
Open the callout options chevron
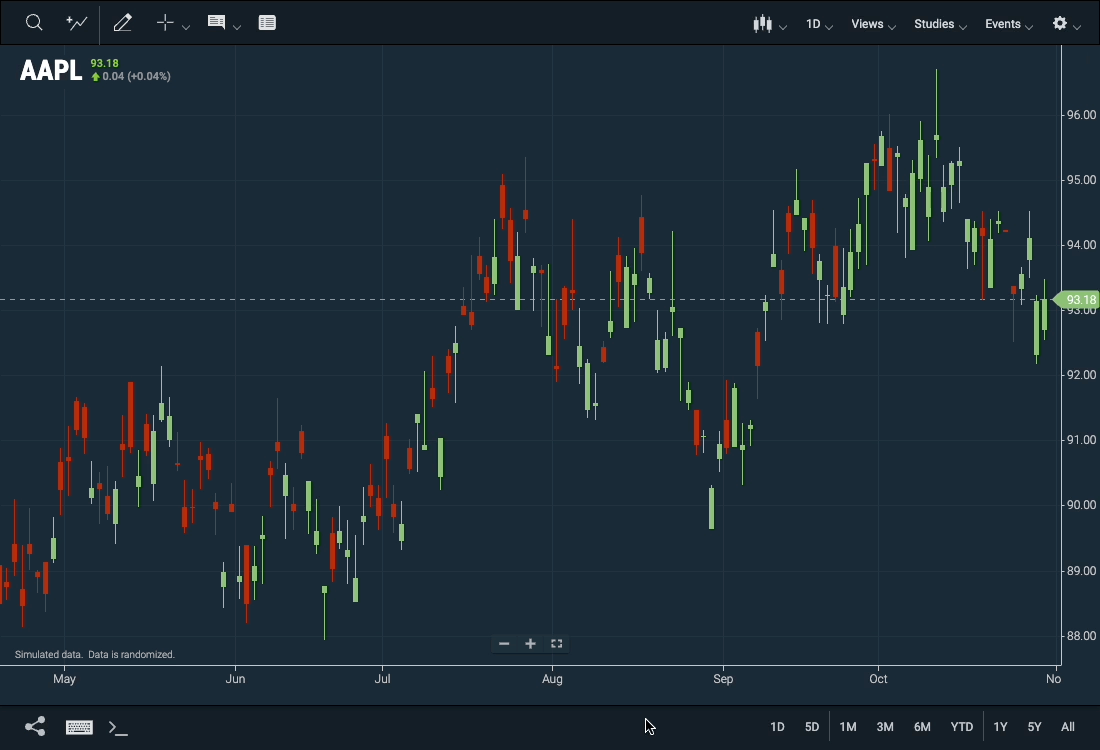click(237, 27)
